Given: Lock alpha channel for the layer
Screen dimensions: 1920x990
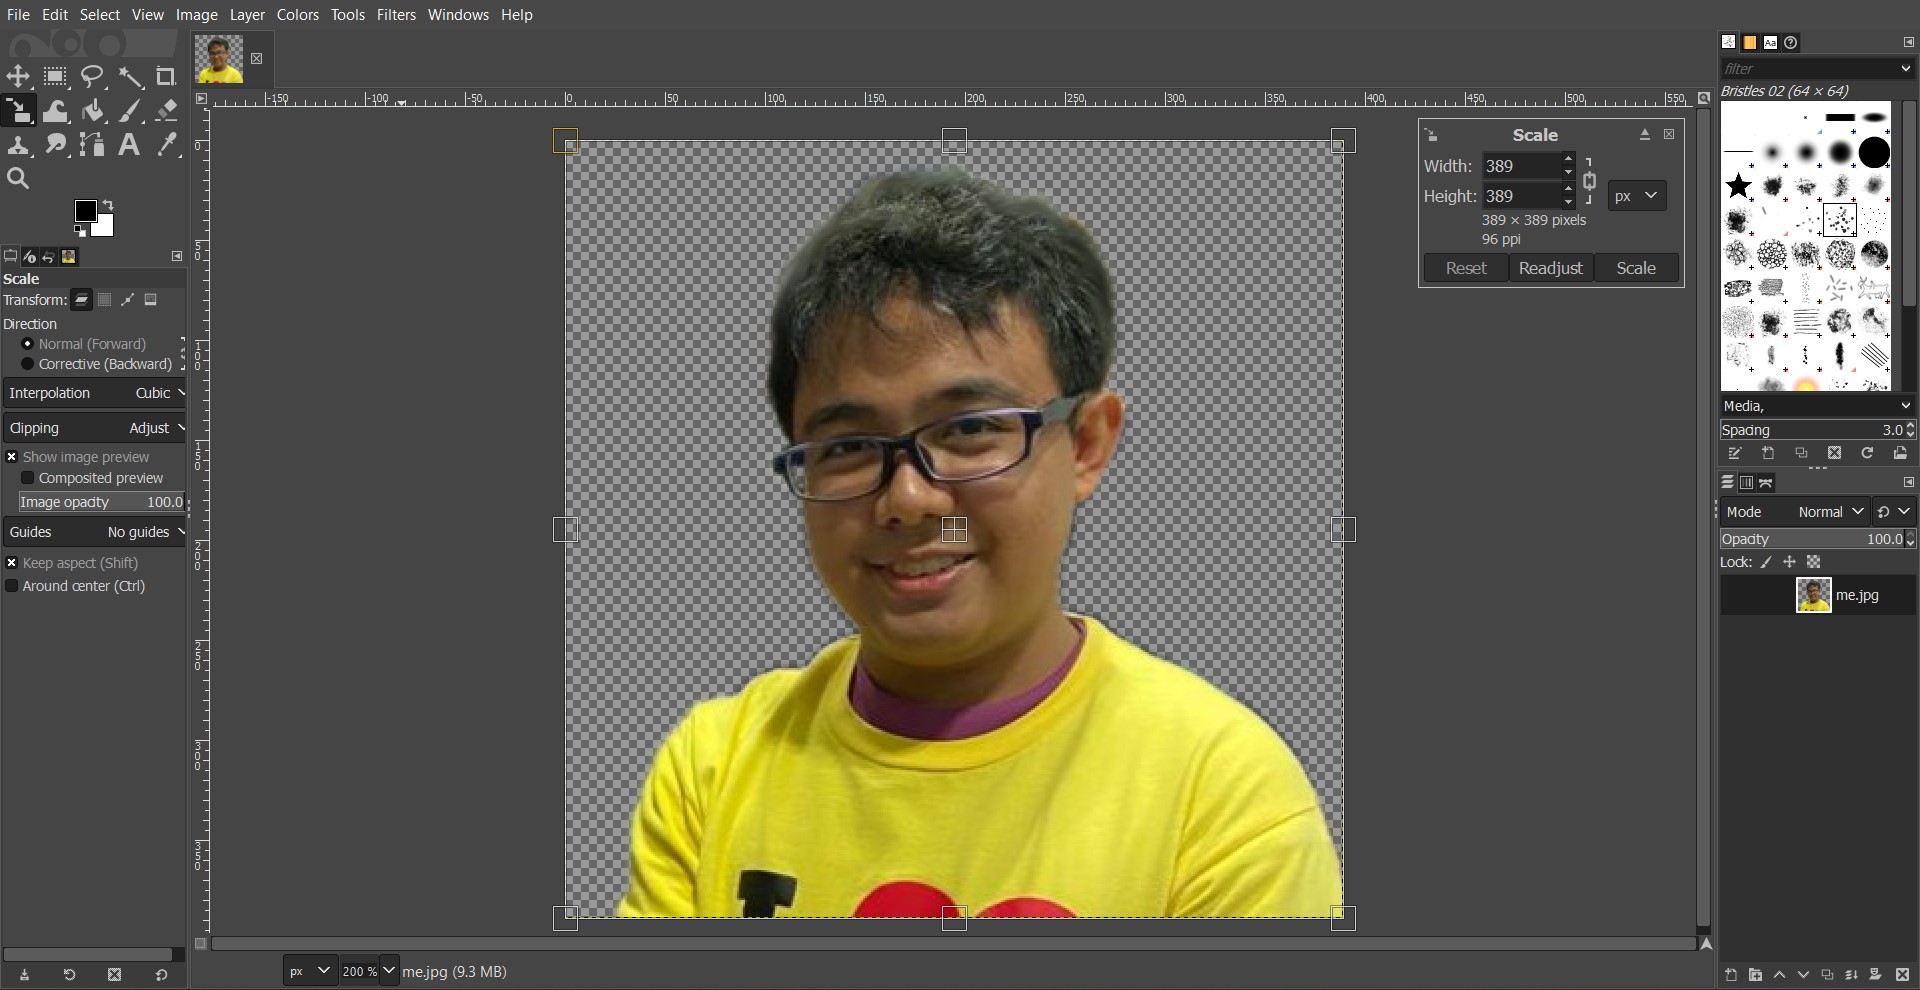Looking at the screenshot, I should (1814, 563).
